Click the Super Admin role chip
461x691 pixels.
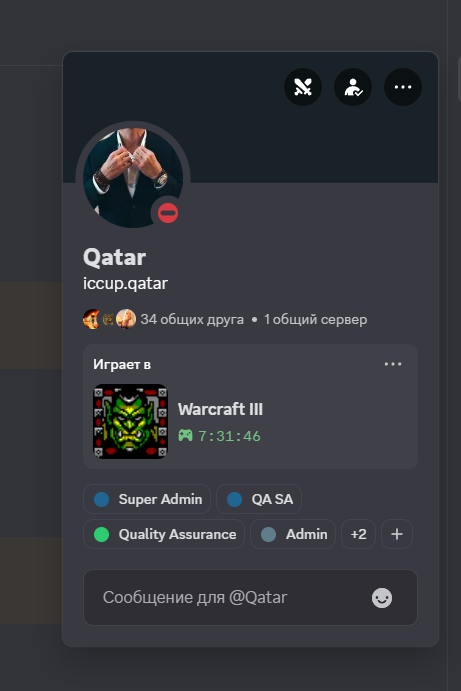[147, 499]
